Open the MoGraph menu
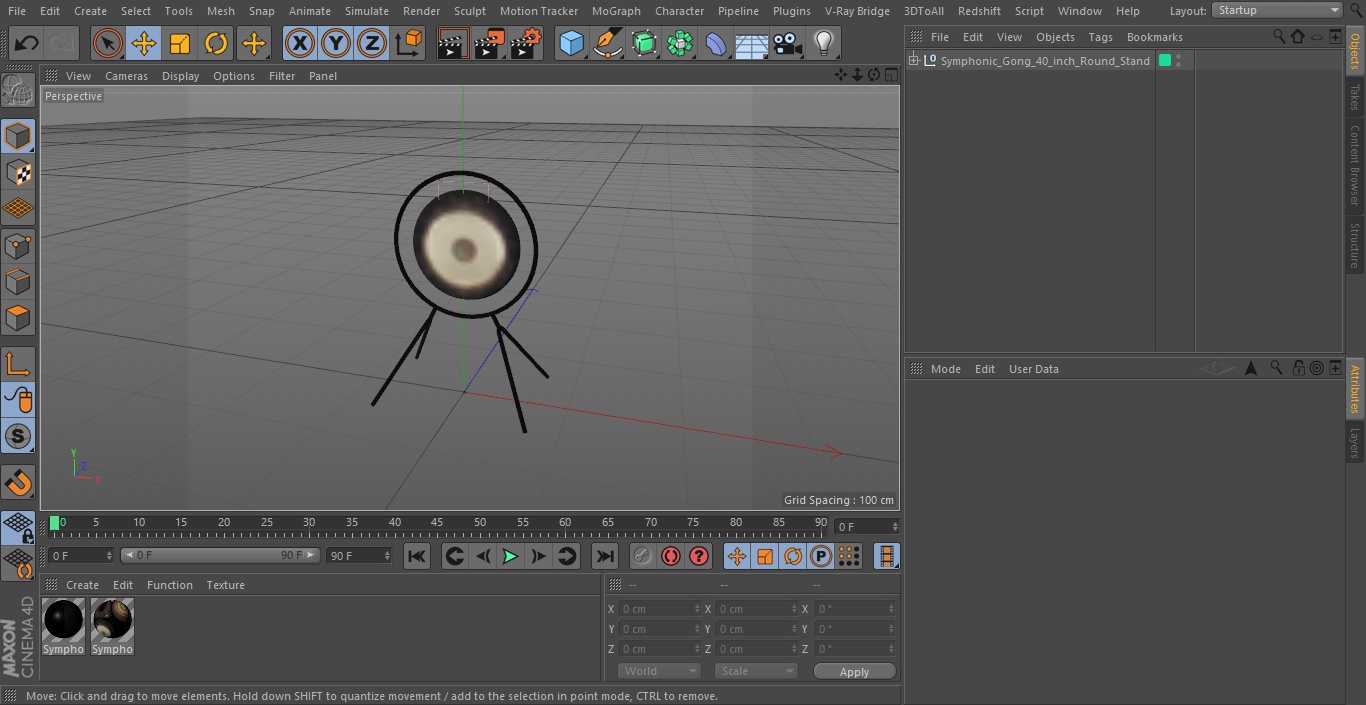The image size is (1366, 705). [x=616, y=11]
